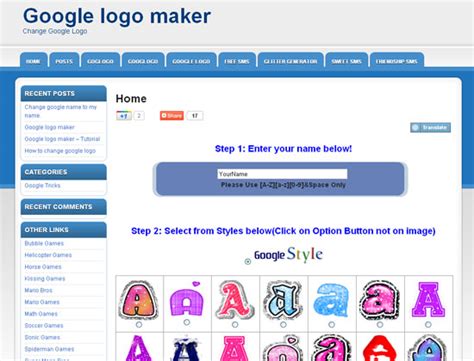This screenshot has height=361, width=474.
Task: Select radio under pink black-outlined a
Action: 380,324
